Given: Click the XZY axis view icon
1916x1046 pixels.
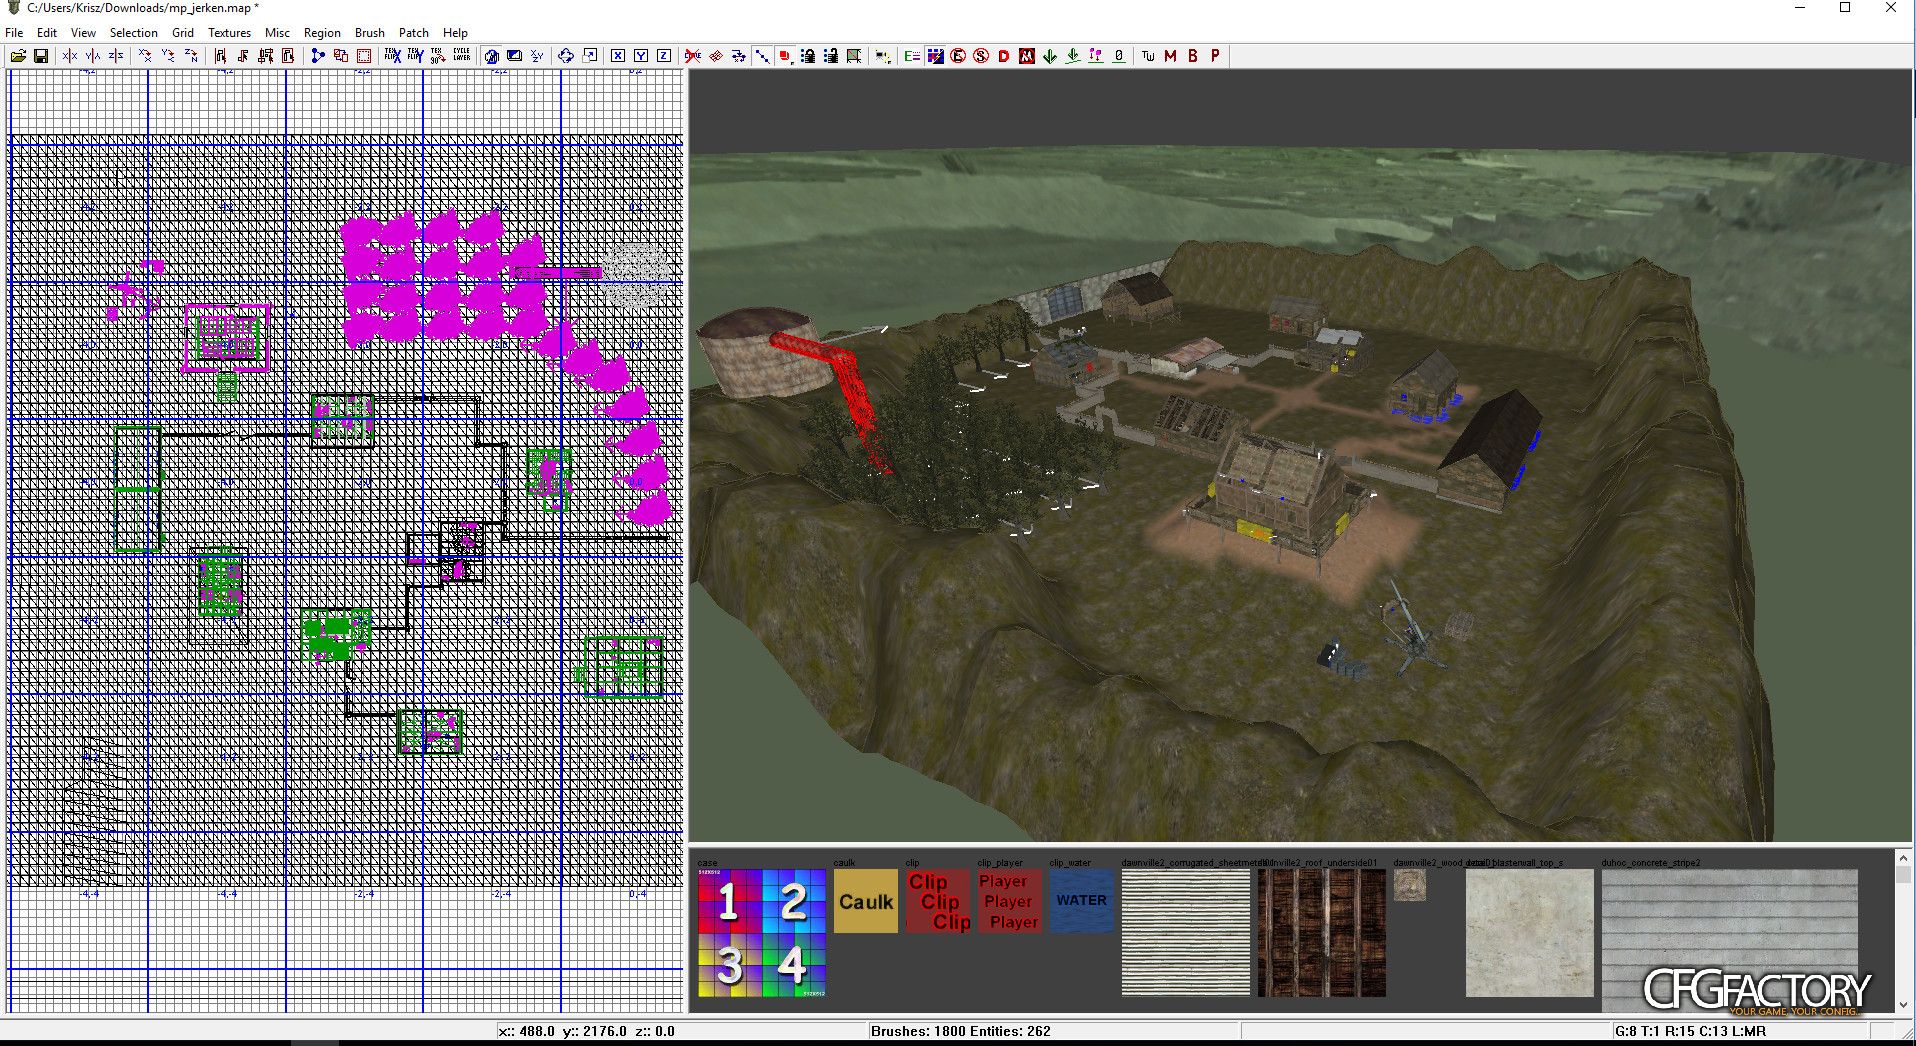Looking at the screenshot, I should point(537,56).
